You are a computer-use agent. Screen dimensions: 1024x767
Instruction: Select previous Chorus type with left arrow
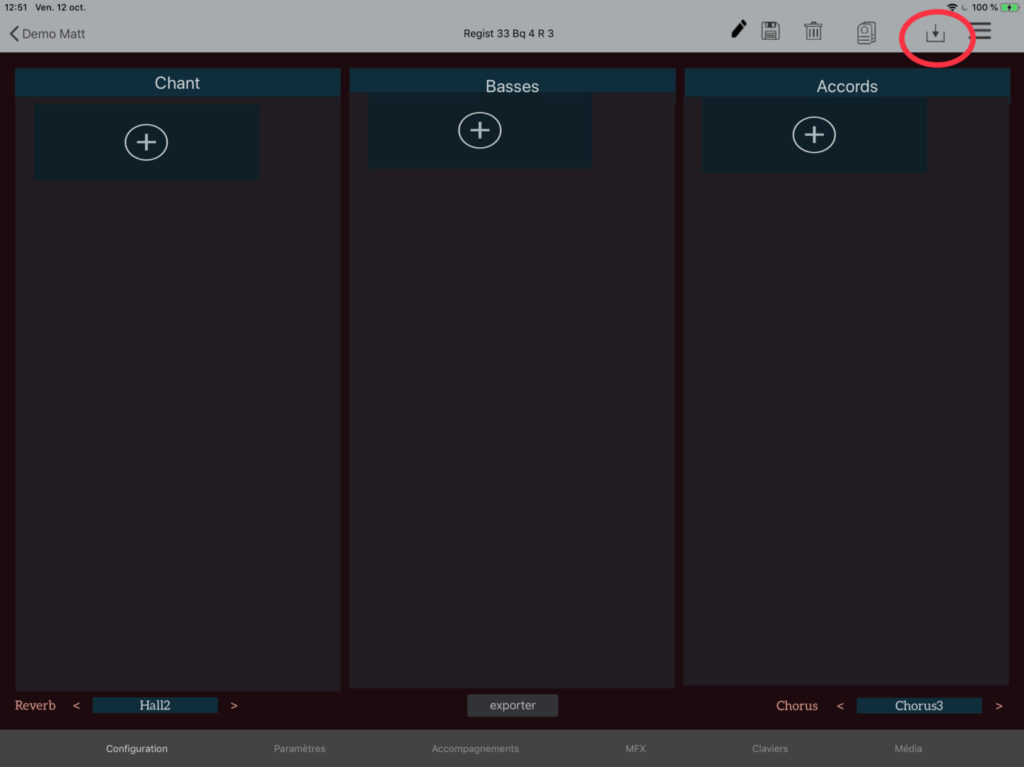[840, 706]
